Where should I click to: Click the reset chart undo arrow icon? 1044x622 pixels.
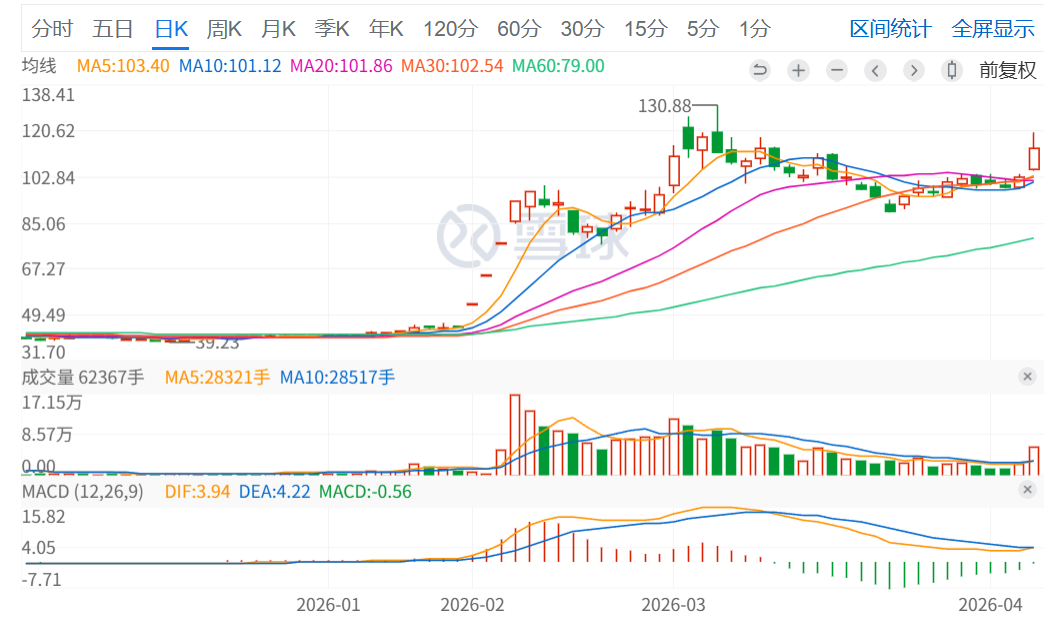[760, 70]
